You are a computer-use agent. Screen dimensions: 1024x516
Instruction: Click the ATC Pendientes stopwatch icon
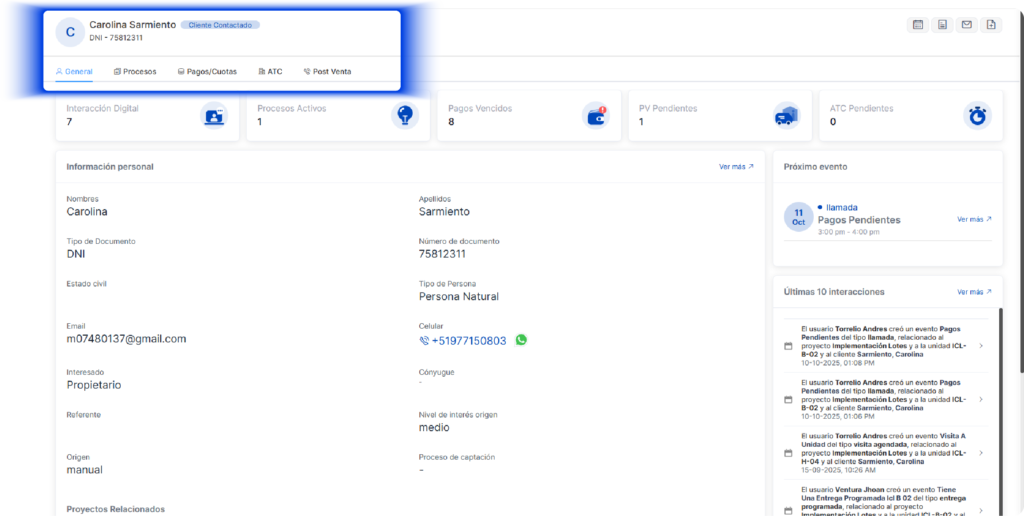pyautogui.click(x=977, y=116)
